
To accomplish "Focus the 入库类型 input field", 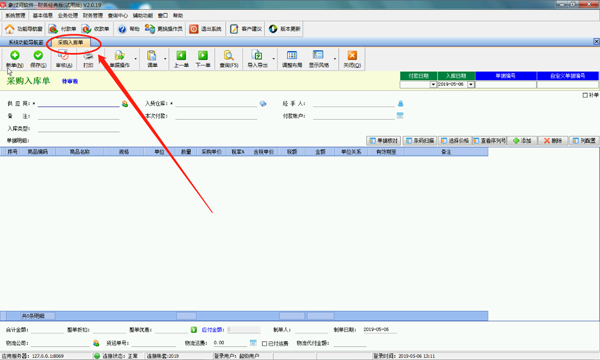I will point(78,129).
